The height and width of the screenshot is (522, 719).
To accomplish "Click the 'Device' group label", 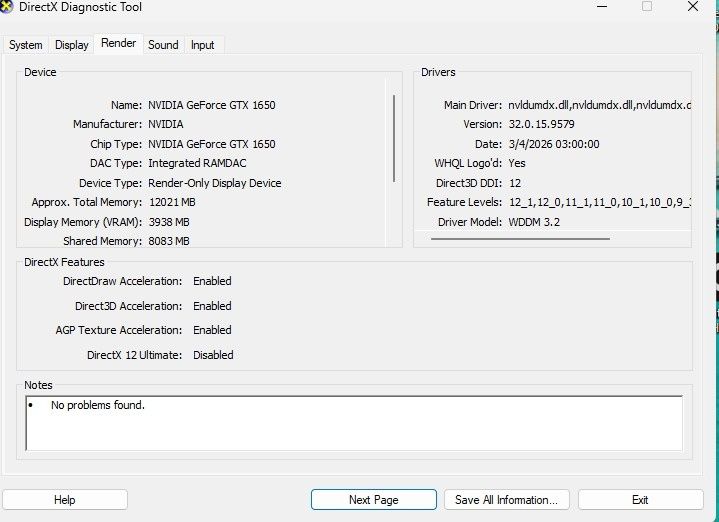I will coord(40,72).
